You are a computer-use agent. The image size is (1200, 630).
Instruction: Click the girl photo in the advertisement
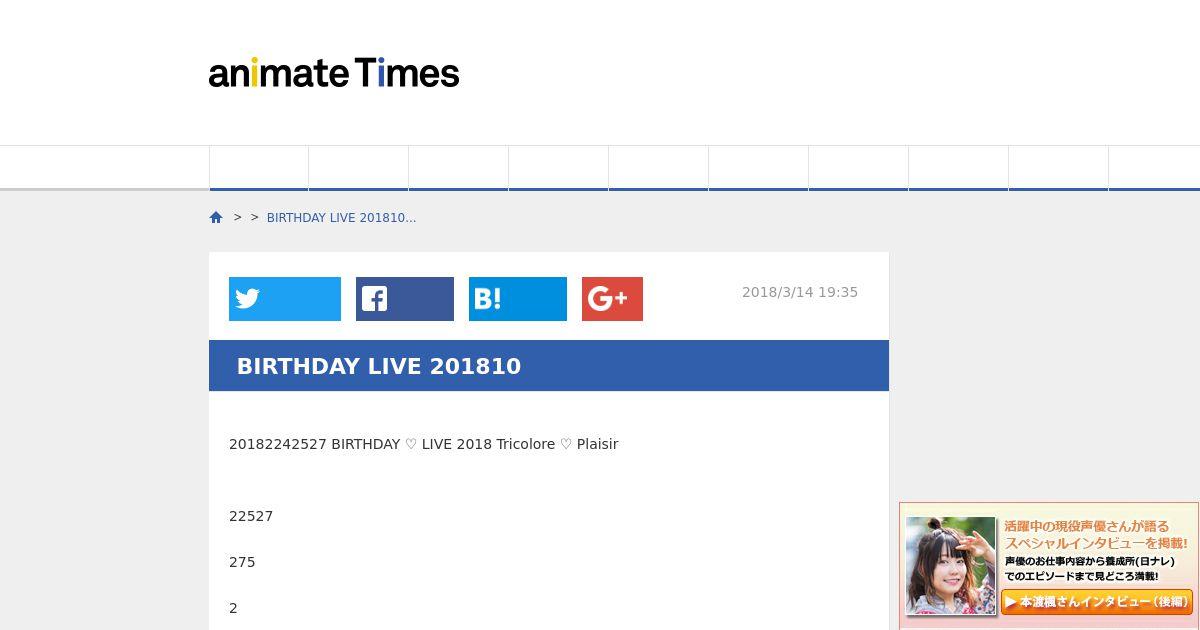pos(951,565)
